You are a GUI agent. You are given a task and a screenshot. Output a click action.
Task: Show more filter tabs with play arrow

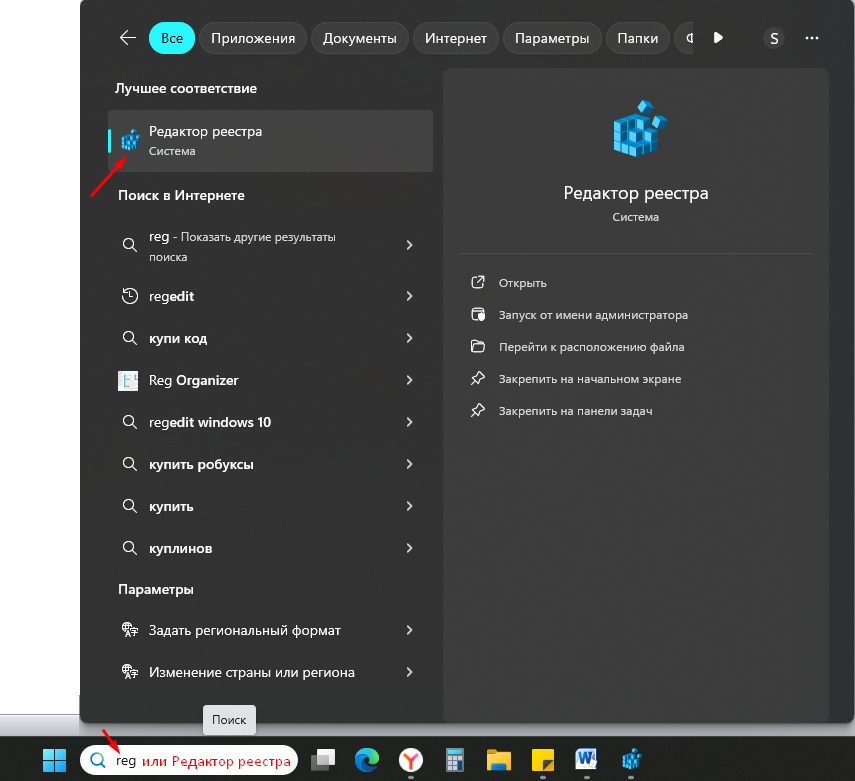718,38
